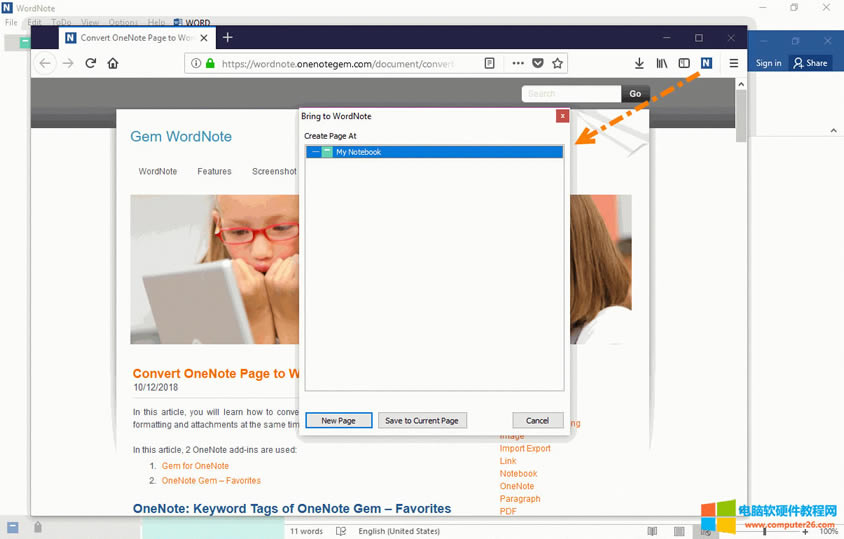This screenshot has height=539, width=844.
Task: Open the File menu in WordNote
Action: [11, 23]
